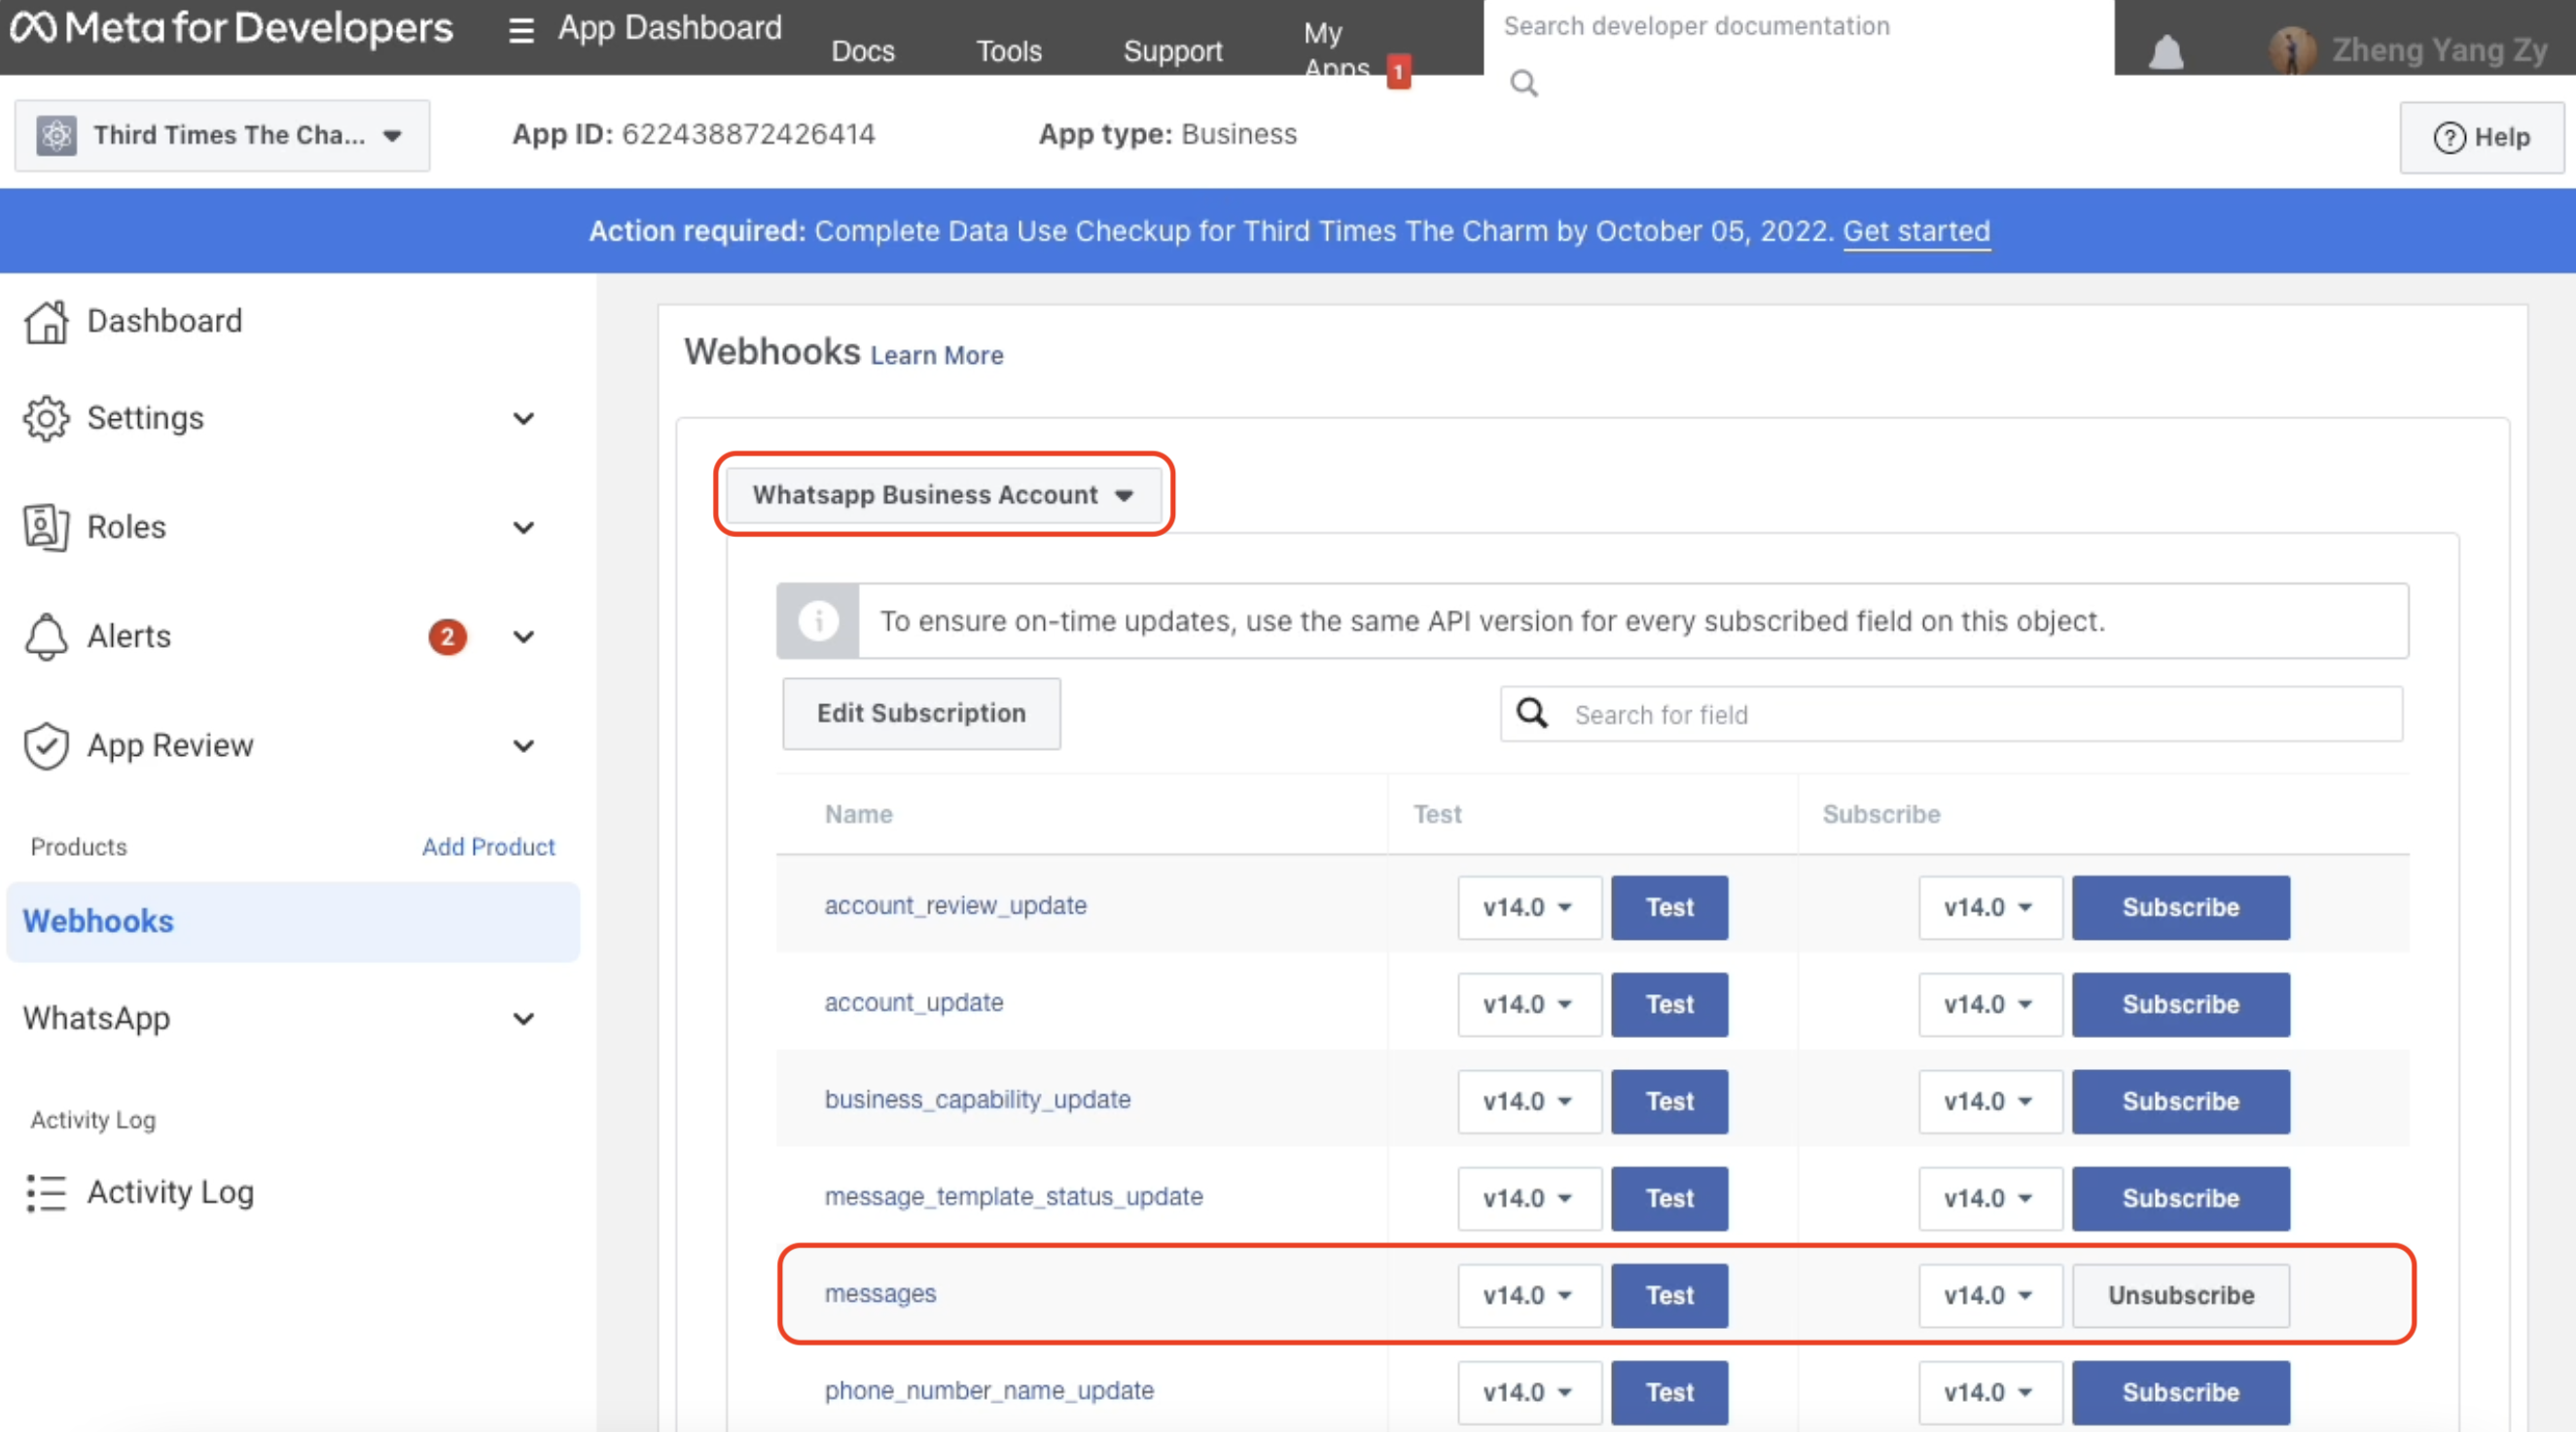Click Edit Subscription button

pyautogui.click(x=916, y=712)
